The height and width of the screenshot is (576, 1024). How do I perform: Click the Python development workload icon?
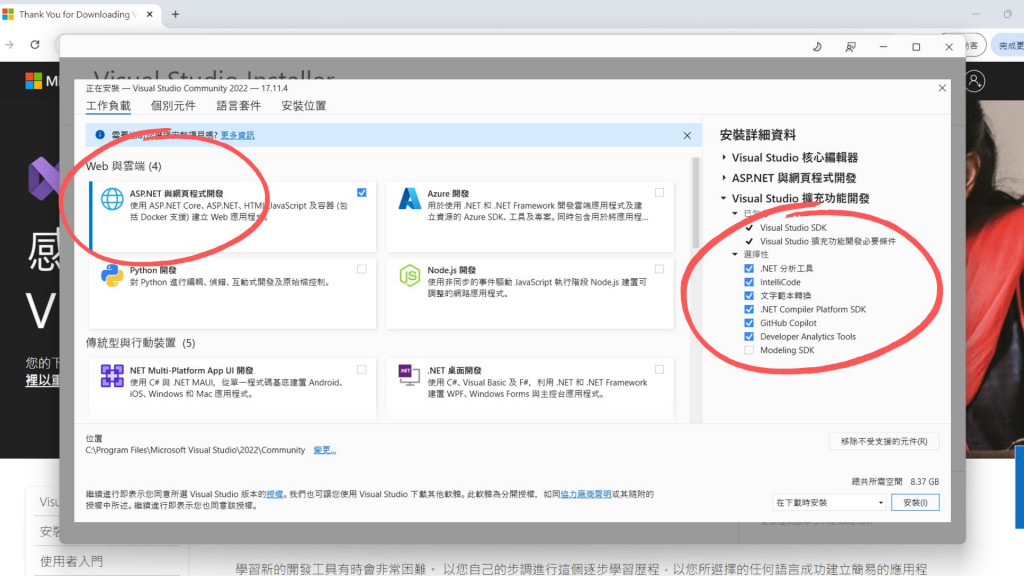point(112,276)
